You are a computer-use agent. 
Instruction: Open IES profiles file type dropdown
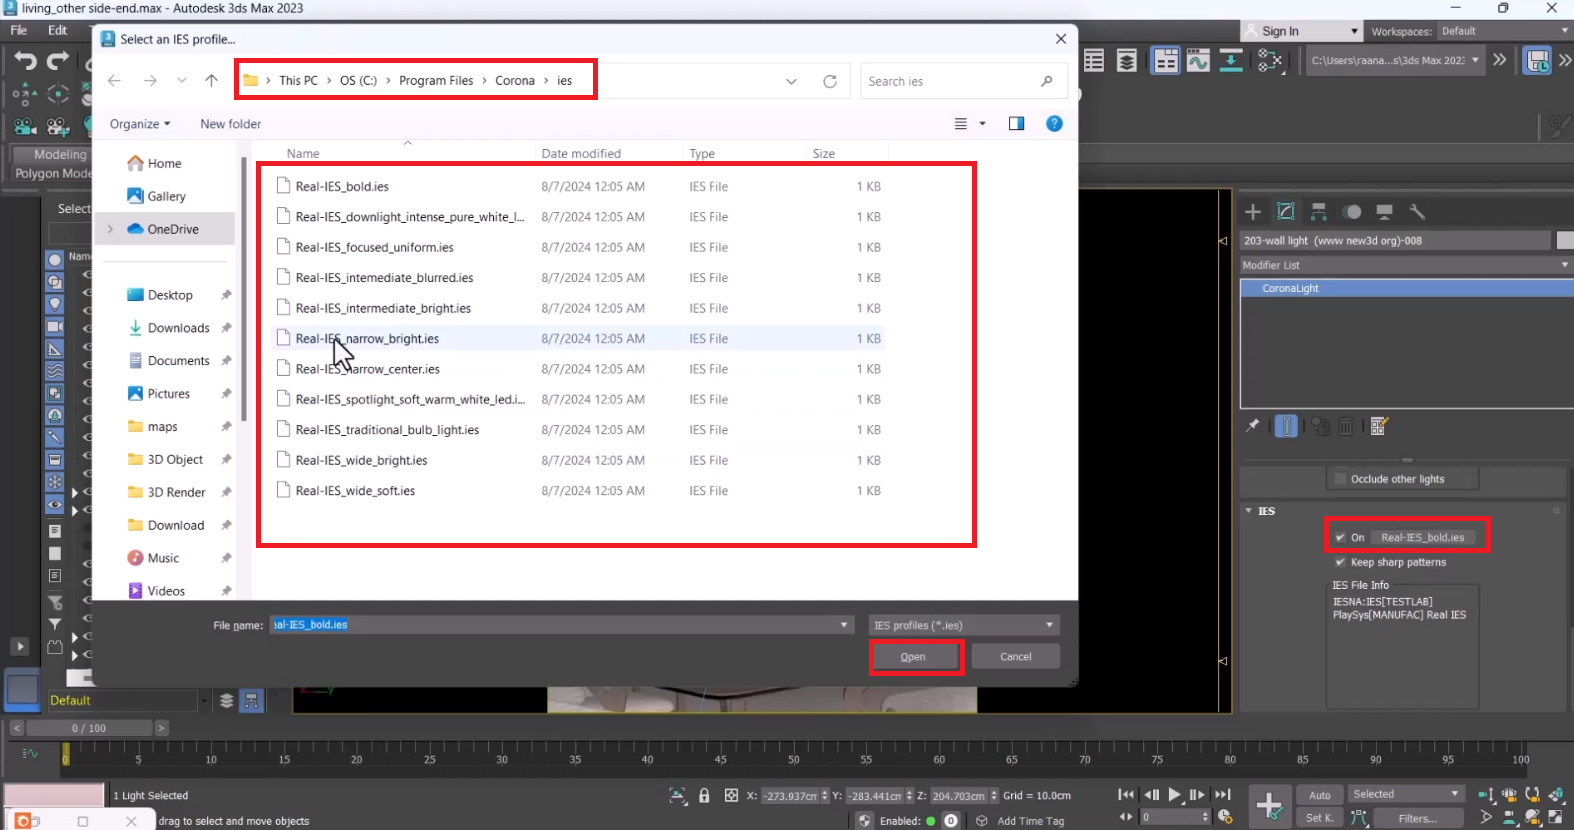[964, 626]
